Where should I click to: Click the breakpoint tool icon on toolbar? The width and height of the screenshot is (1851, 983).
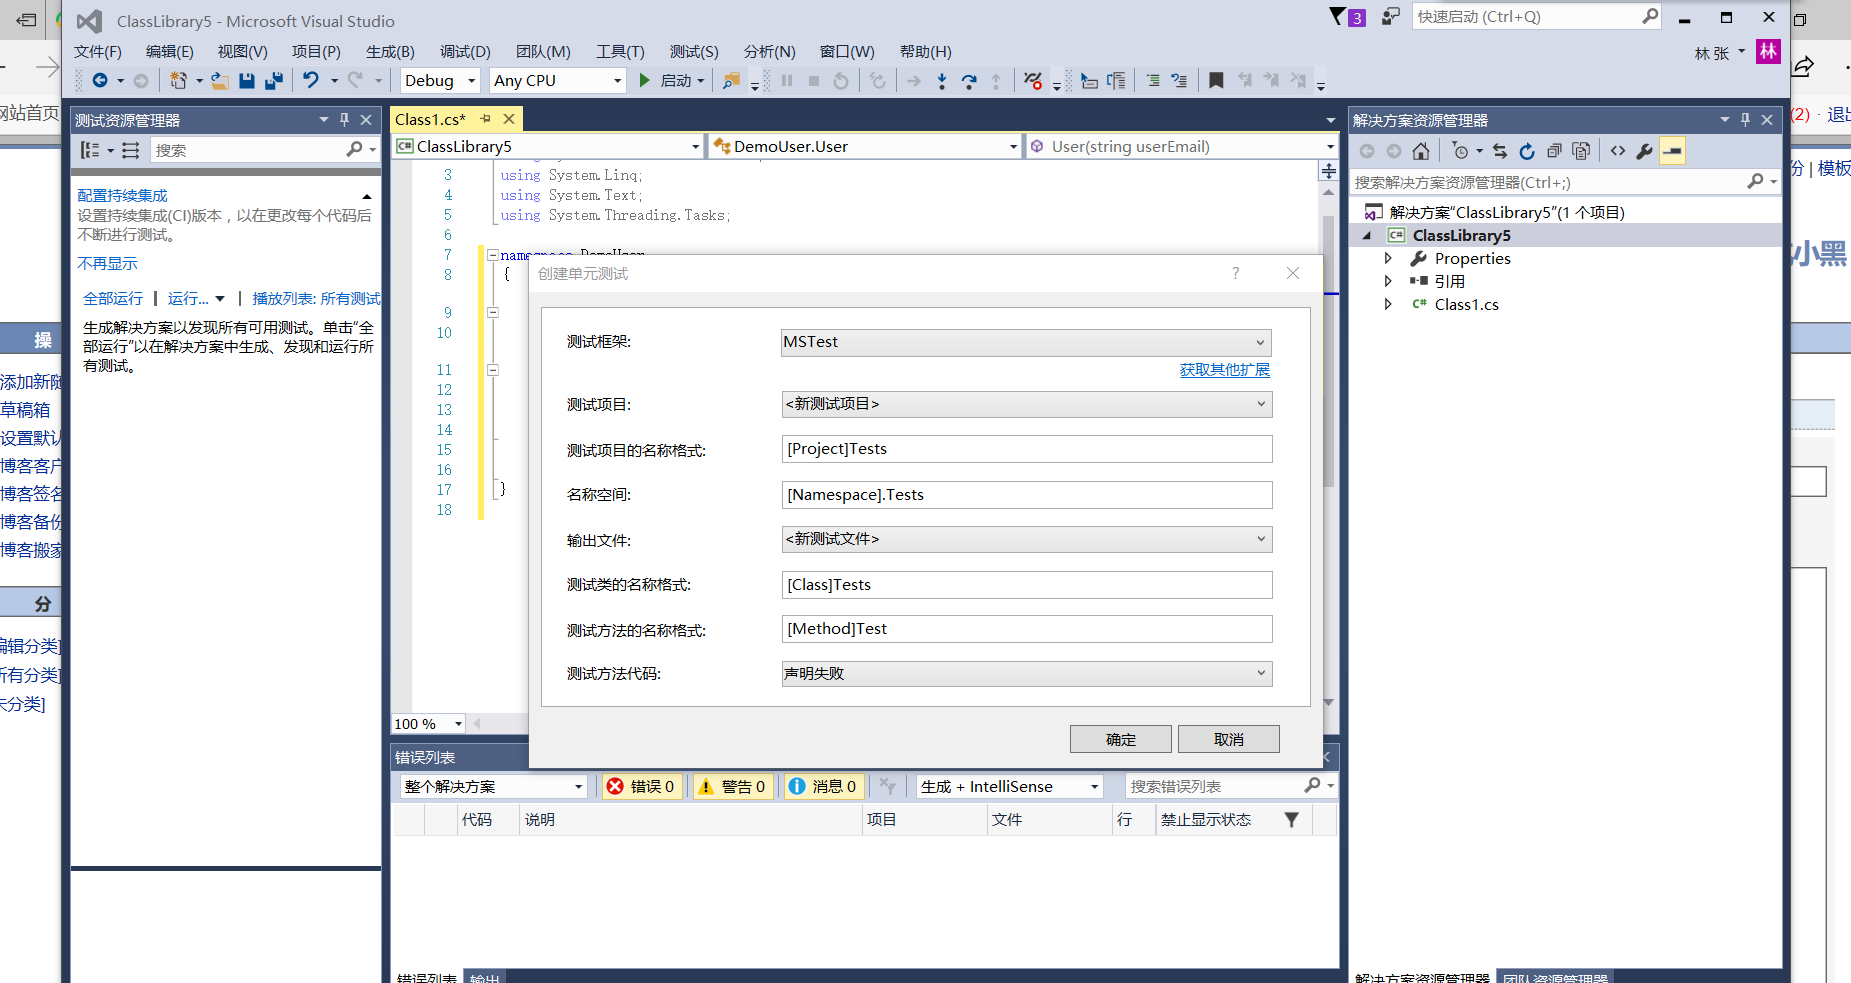click(1033, 81)
